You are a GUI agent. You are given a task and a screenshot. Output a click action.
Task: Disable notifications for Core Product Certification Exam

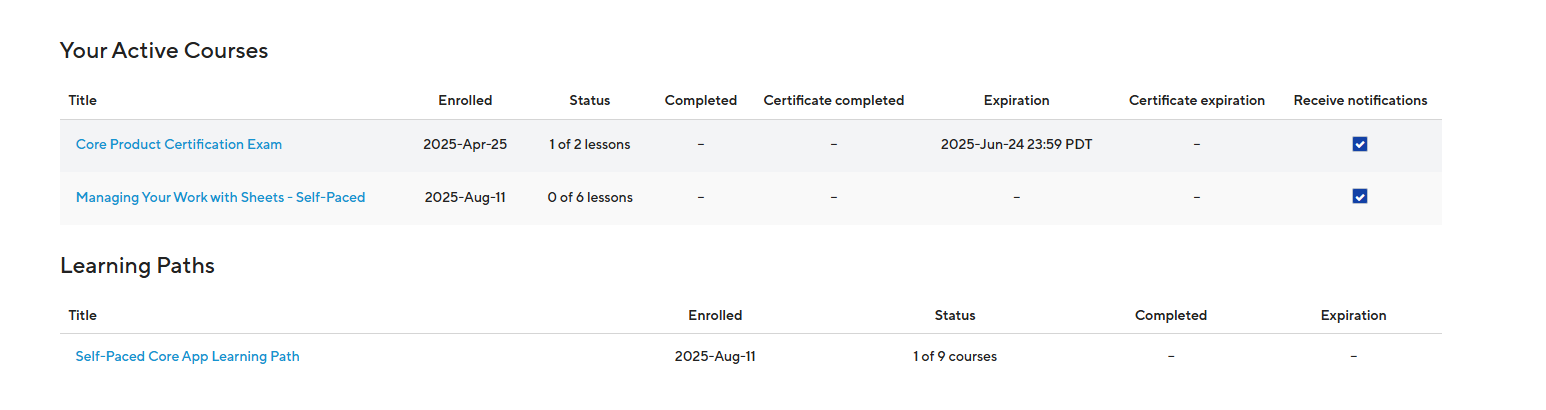(1360, 144)
